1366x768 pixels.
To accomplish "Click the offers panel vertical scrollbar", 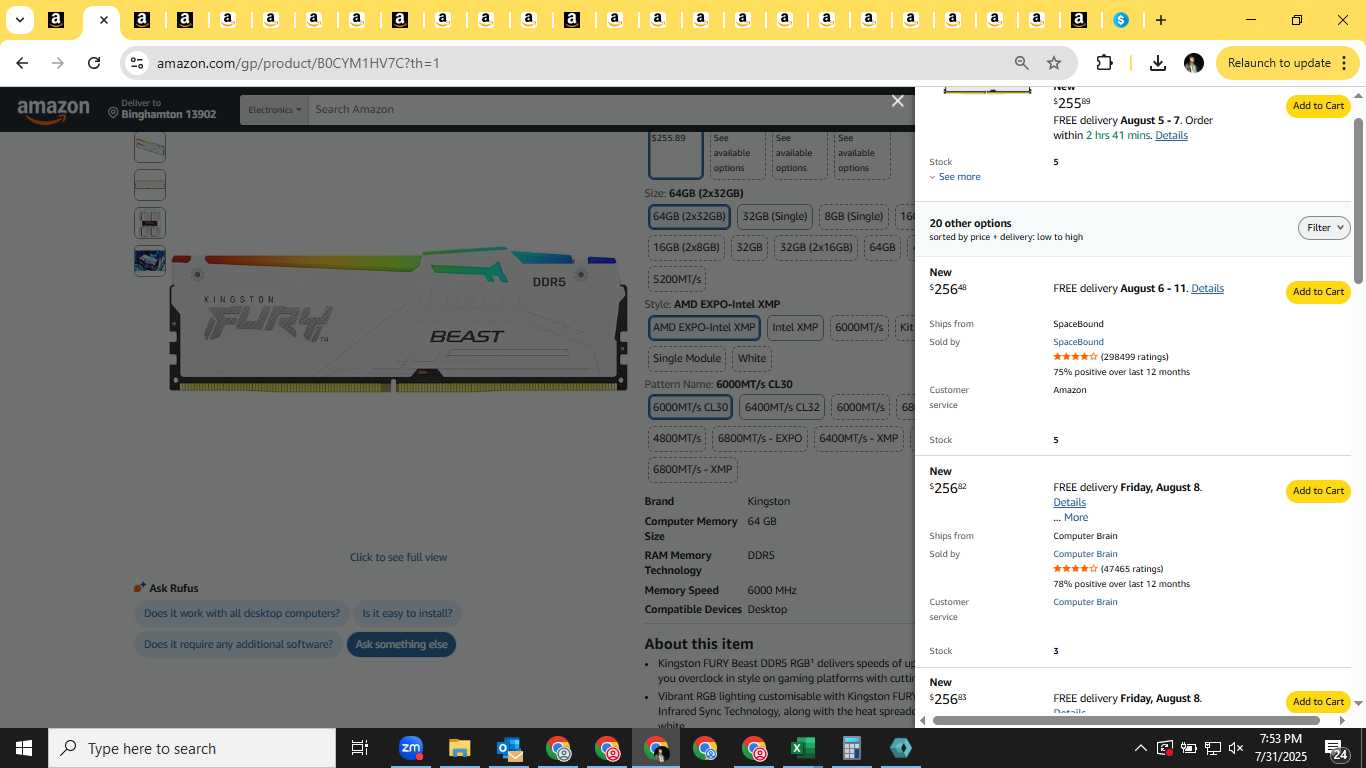I will point(1358,200).
